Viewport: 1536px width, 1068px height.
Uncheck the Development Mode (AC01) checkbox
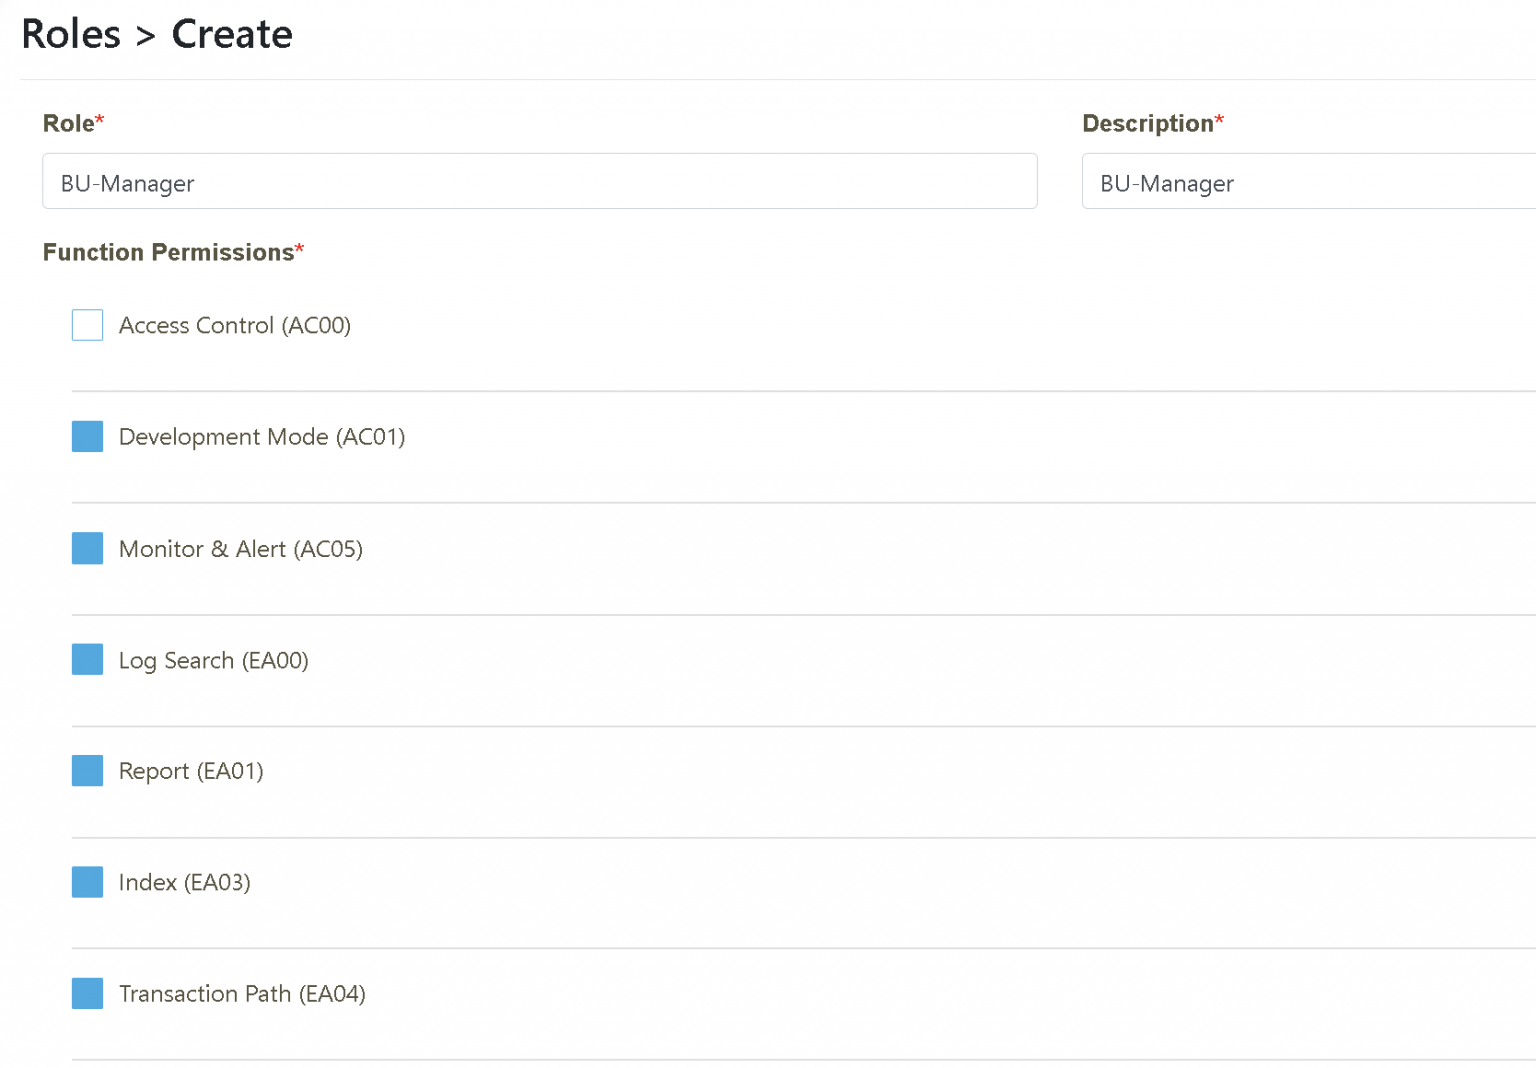(87, 437)
